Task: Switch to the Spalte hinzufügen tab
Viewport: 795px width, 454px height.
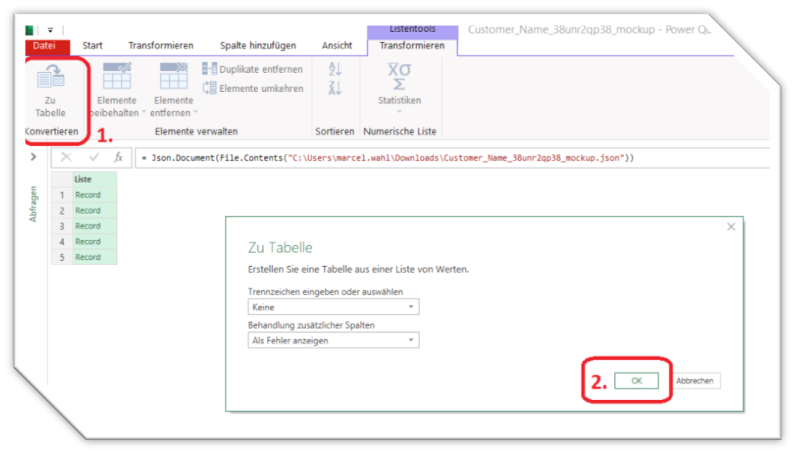Action: pyautogui.click(x=257, y=45)
